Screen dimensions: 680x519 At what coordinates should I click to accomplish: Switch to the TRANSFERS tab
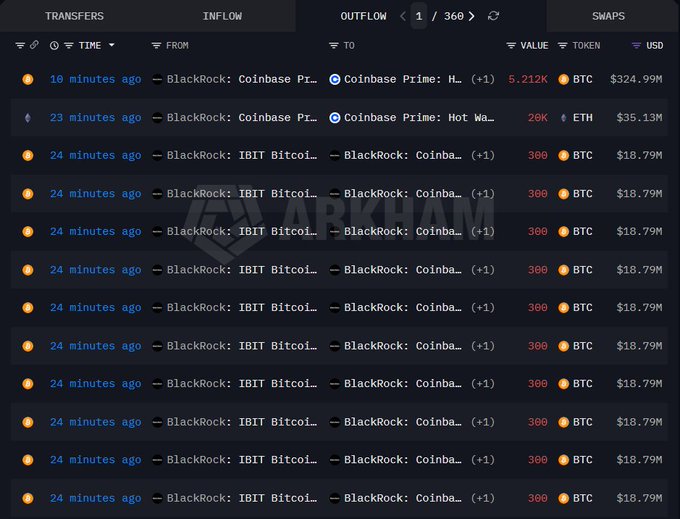74,16
